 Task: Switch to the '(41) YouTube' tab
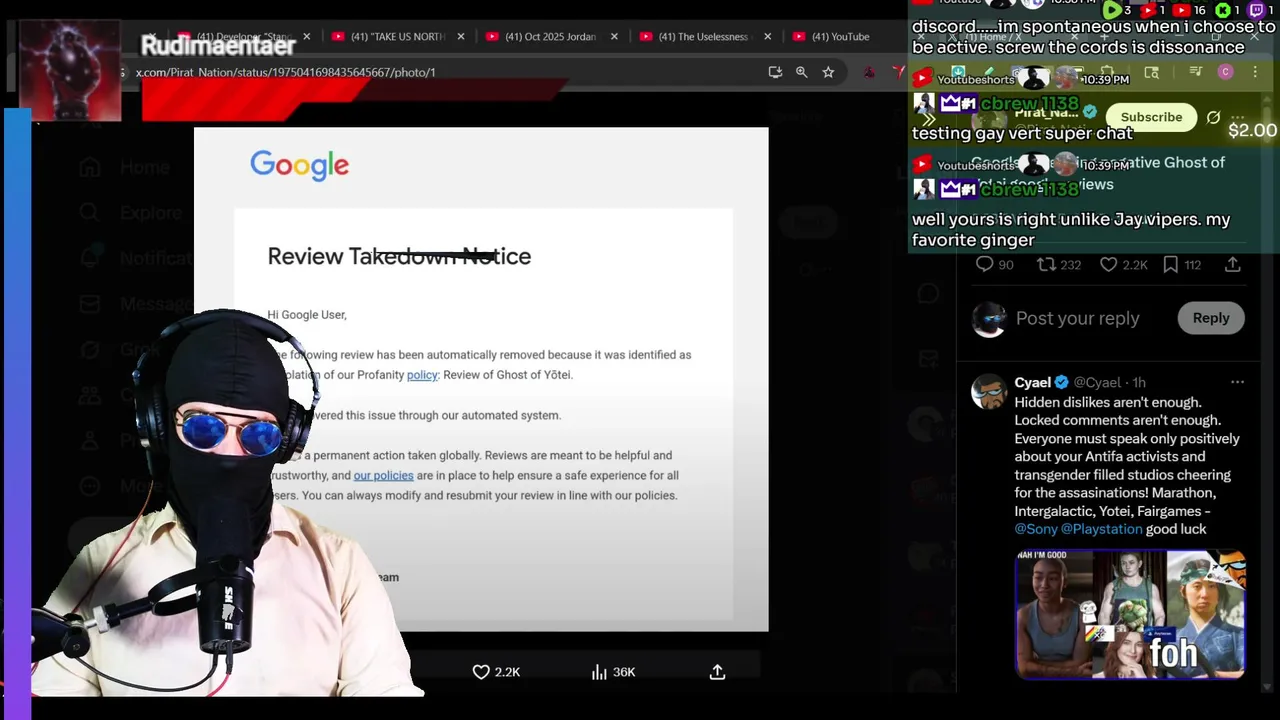tap(840, 37)
